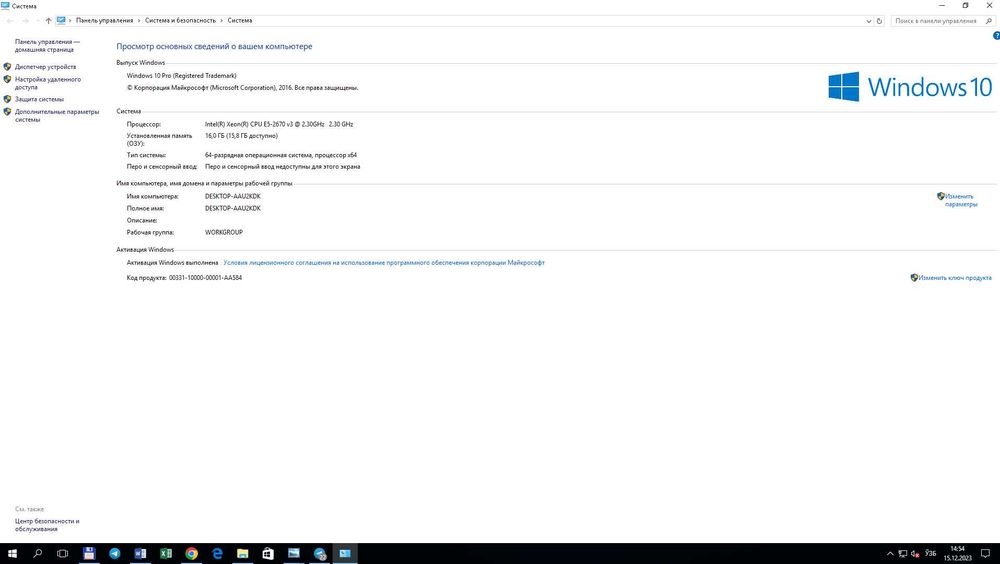Click product code 00331-10000-00001-AA584

point(205,278)
